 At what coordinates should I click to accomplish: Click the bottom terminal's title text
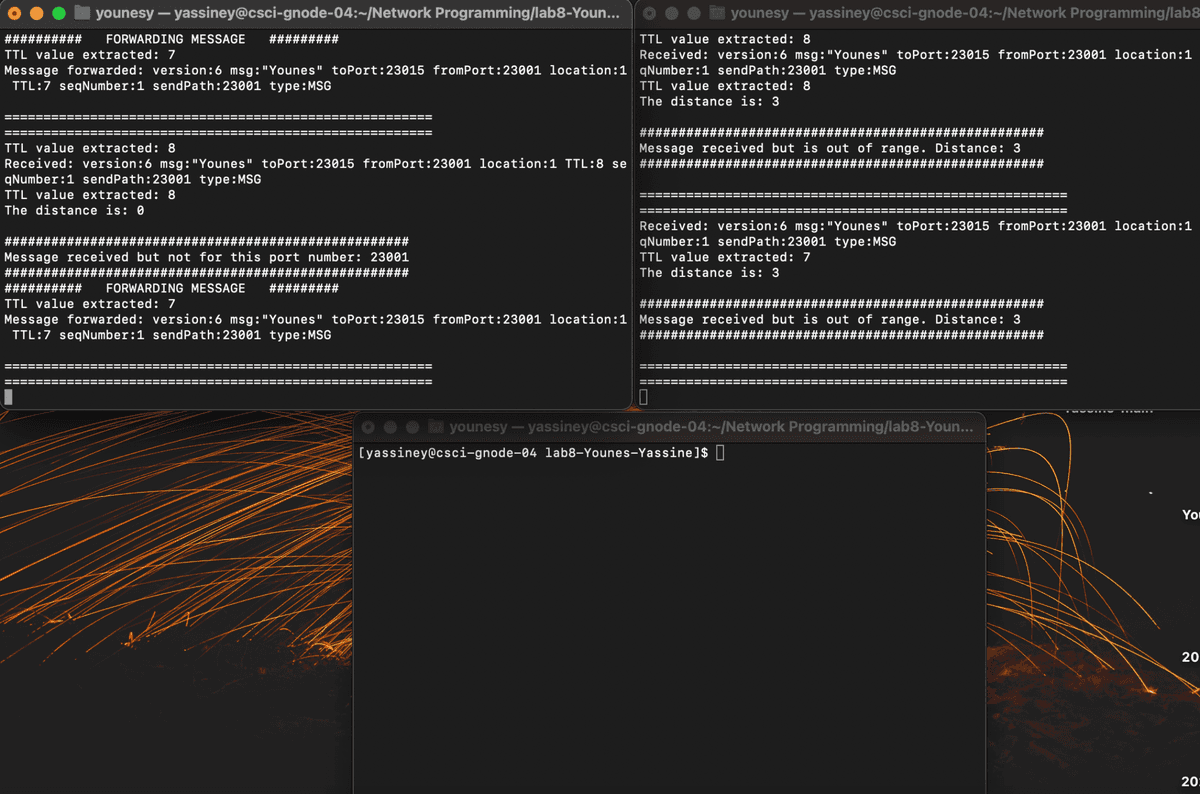(x=710, y=427)
